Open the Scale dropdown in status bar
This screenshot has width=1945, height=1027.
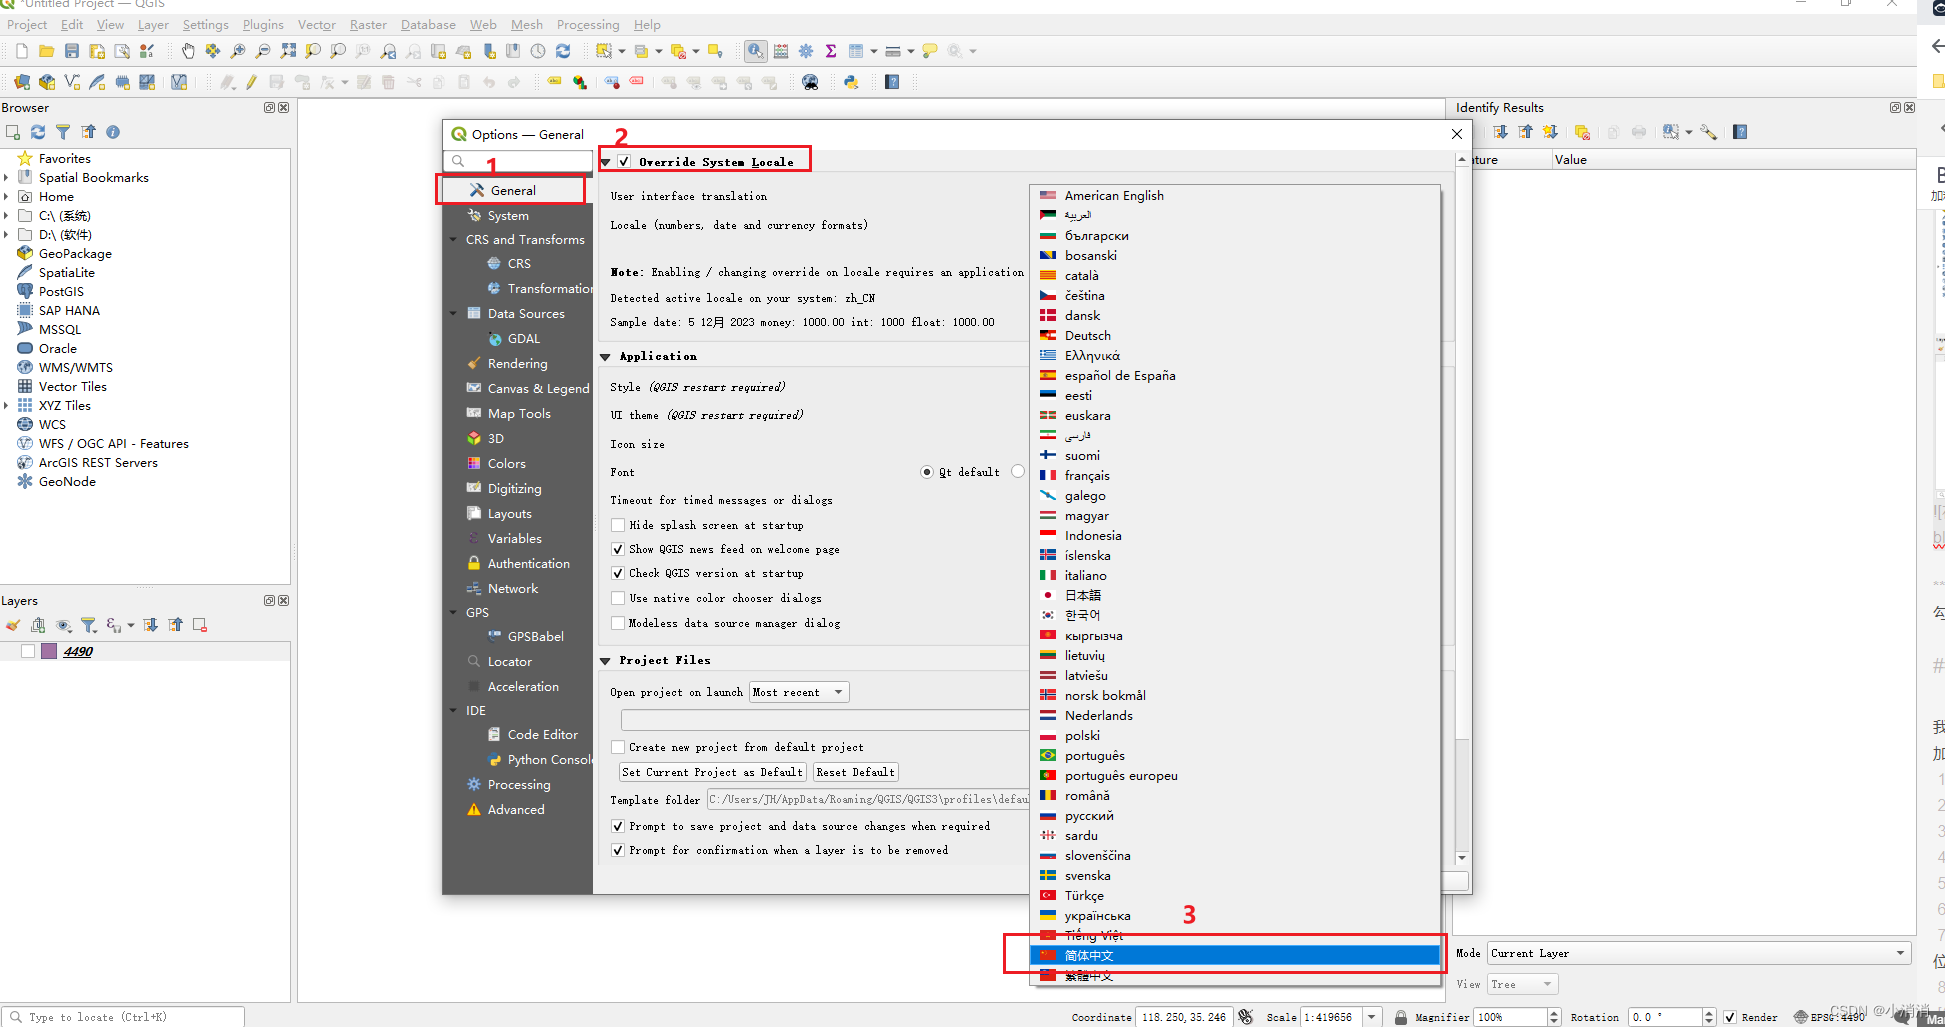tap(1372, 1017)
